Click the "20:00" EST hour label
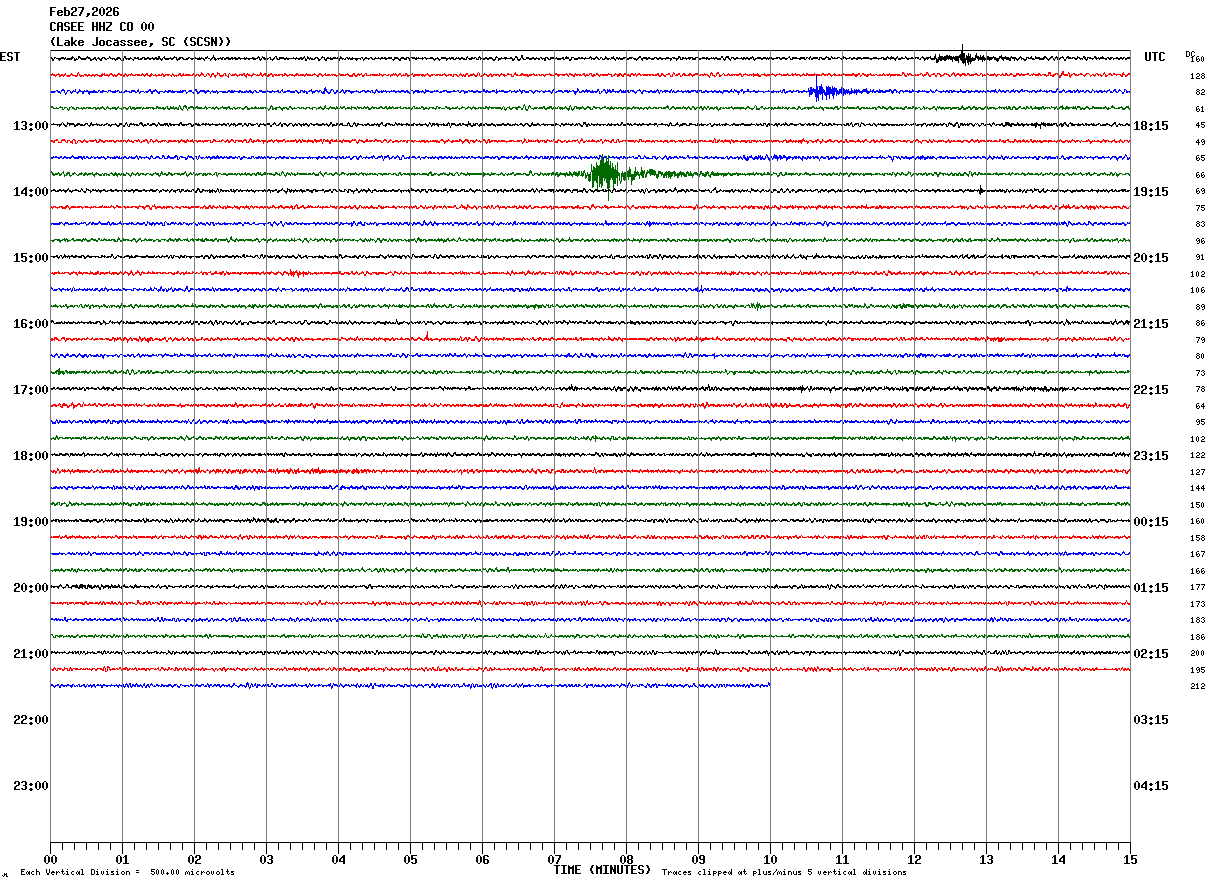This screenshot has width=1210, height=886. click(x=31, y=587)
